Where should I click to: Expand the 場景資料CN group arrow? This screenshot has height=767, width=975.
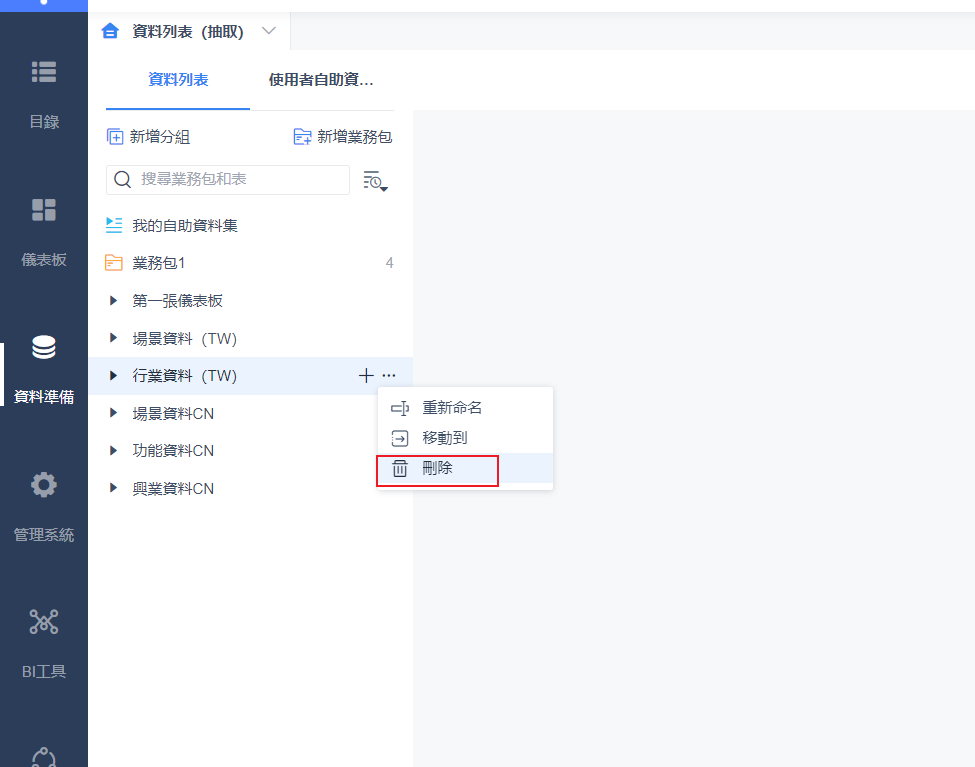point(113,413)
